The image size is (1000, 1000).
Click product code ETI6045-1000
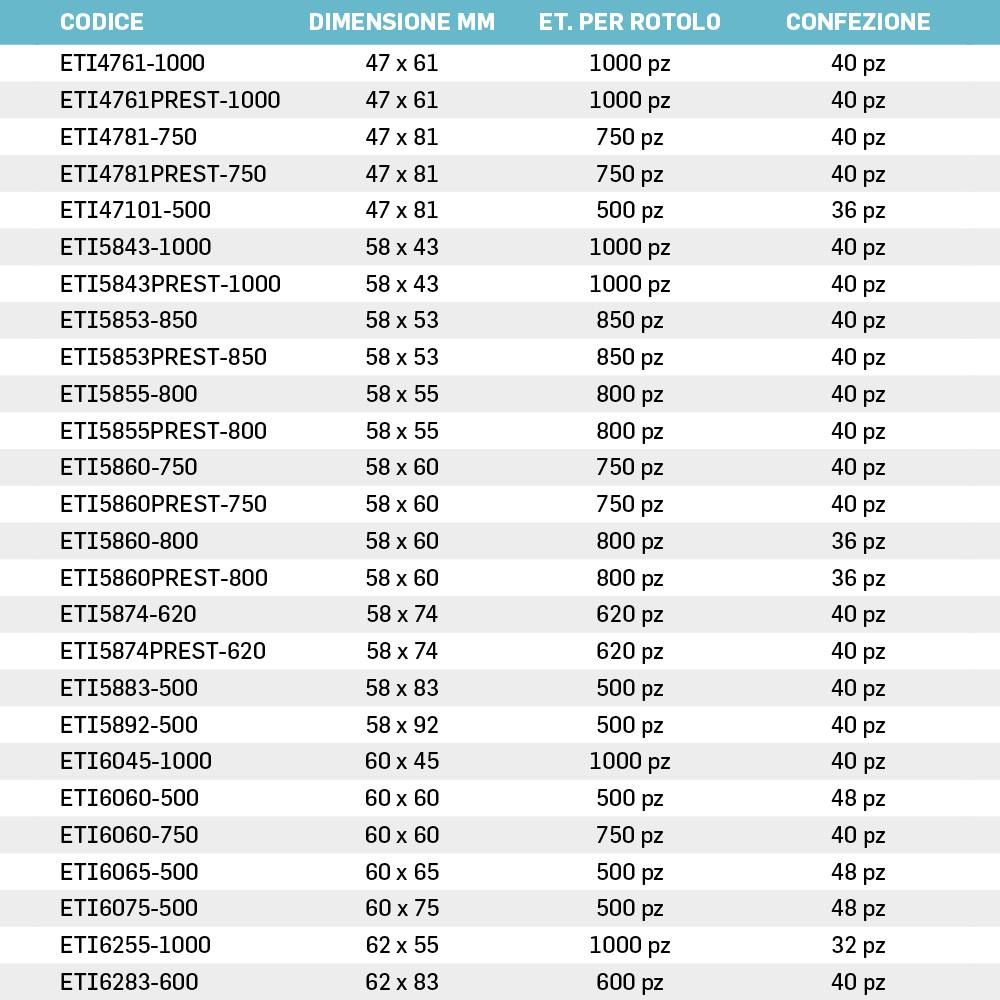coord(136,761)
